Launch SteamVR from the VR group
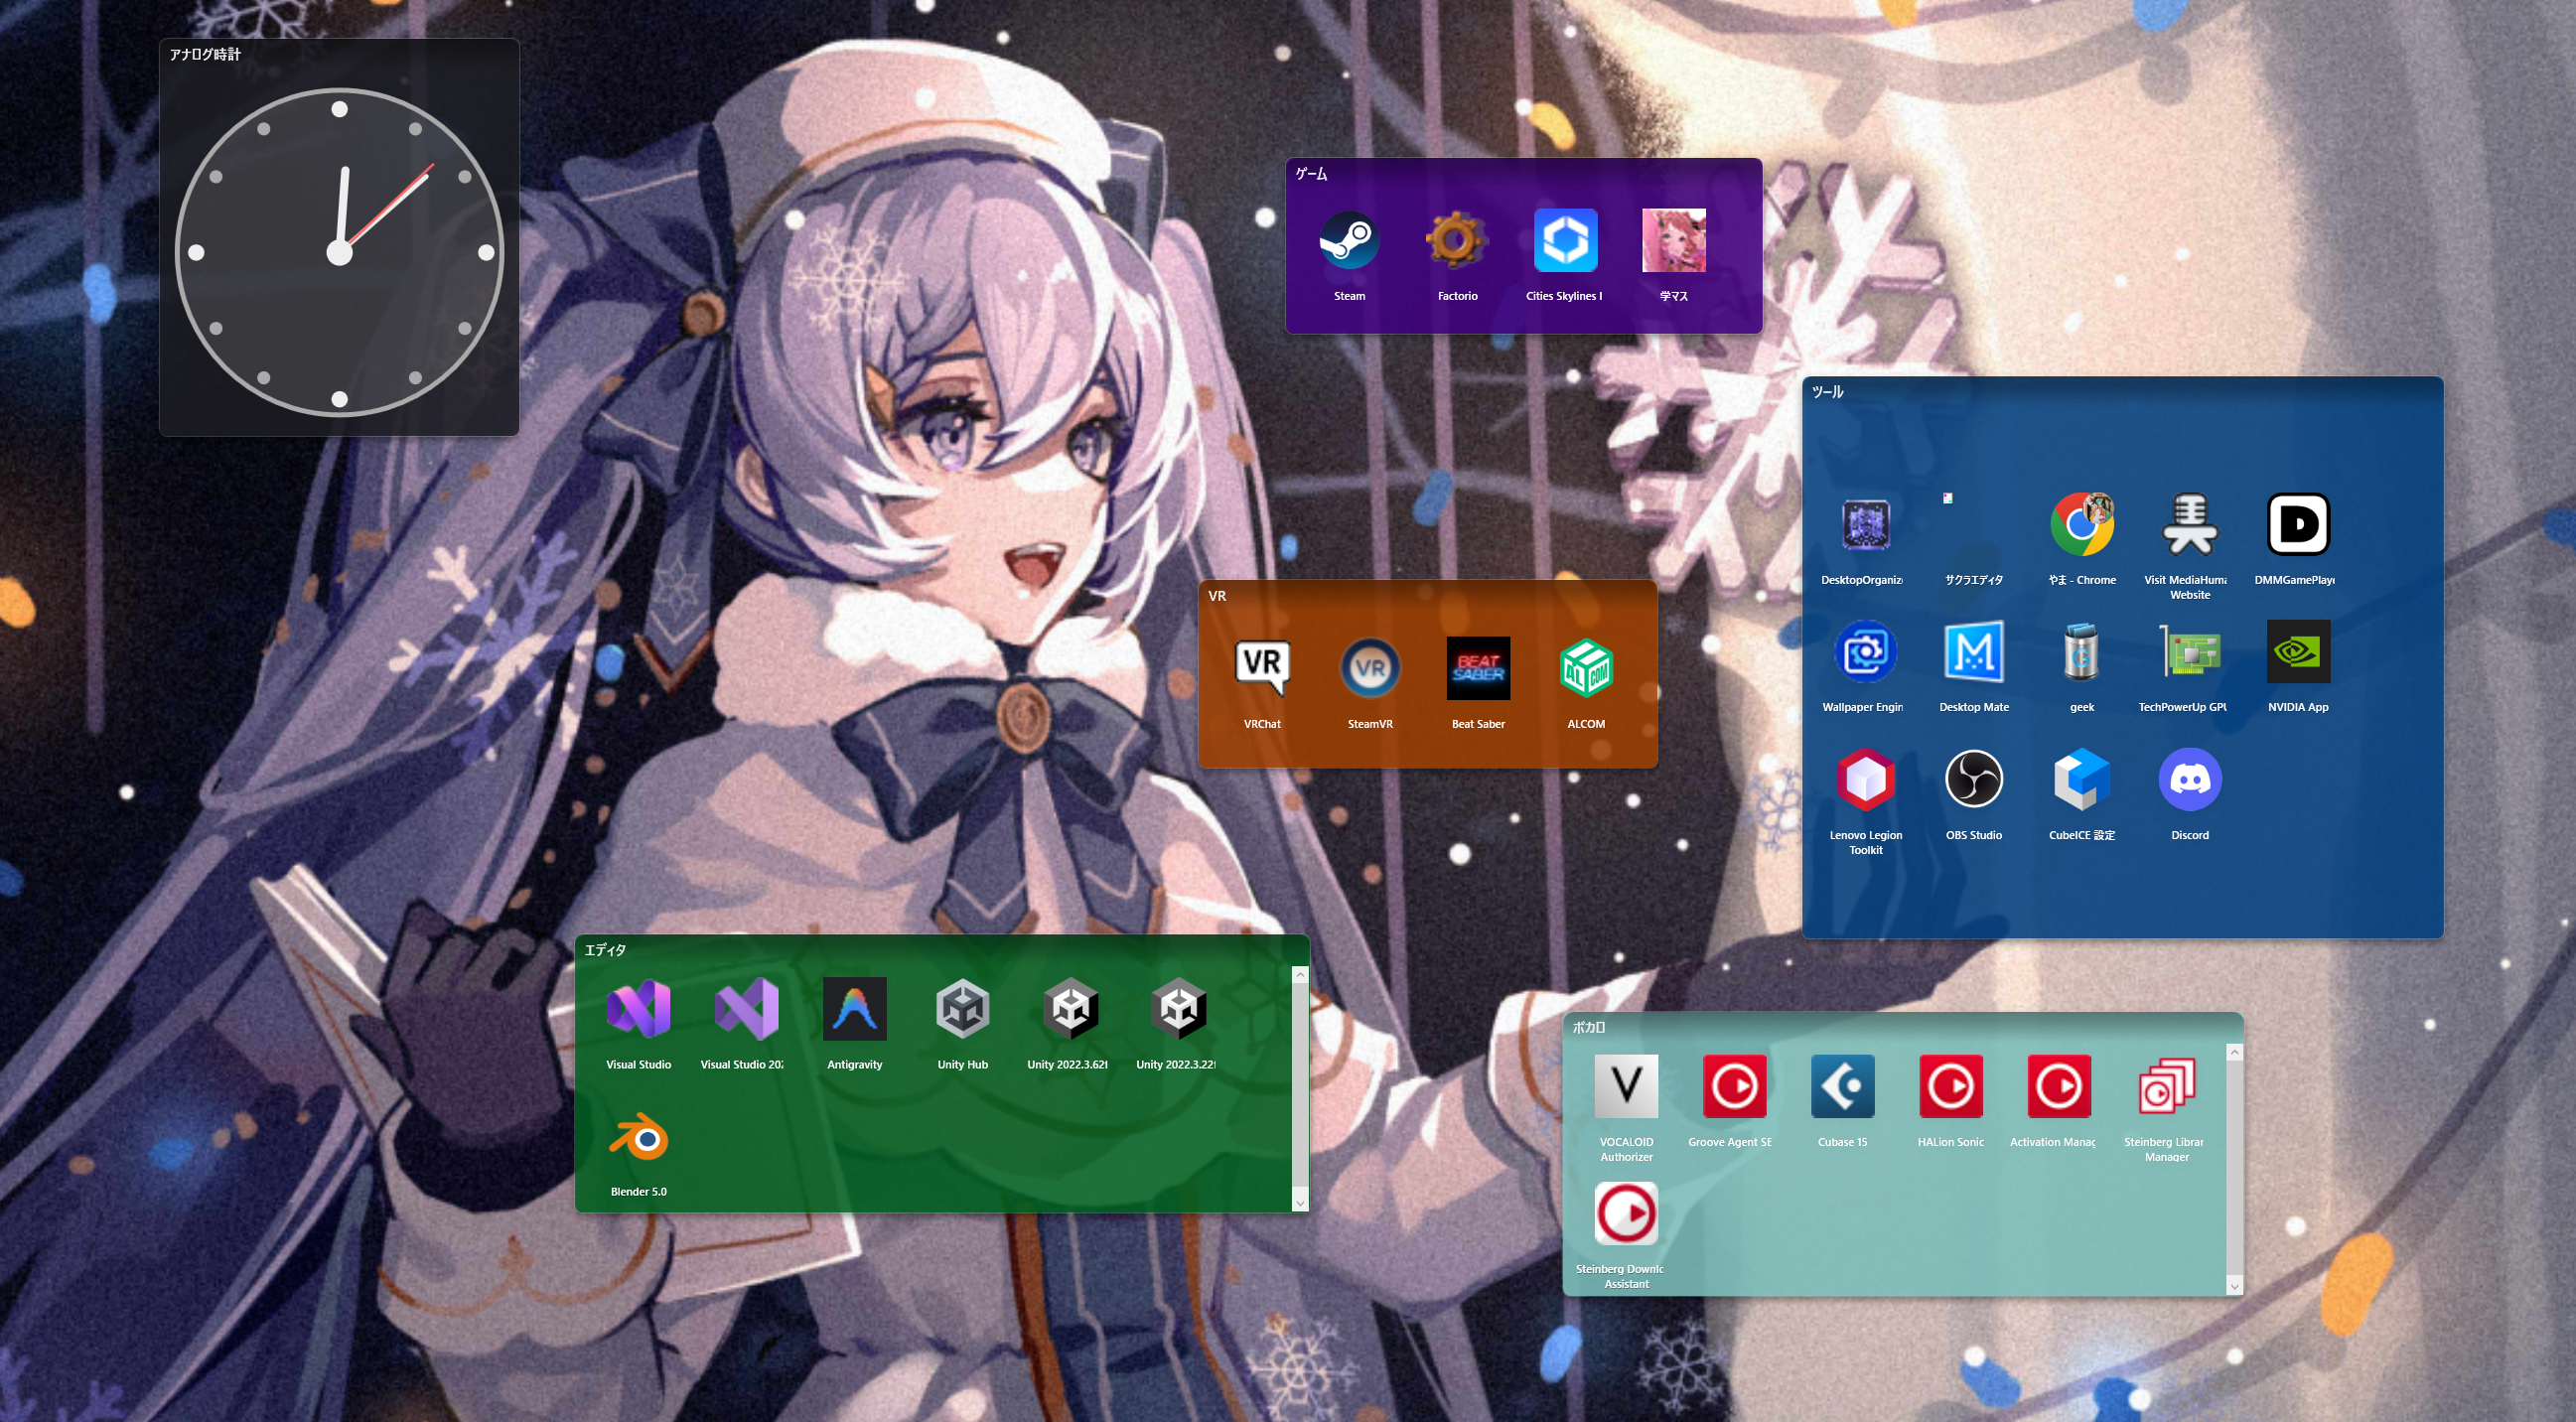The width and height of the screenshot is (2576, 1422). tap(1370, 668)
